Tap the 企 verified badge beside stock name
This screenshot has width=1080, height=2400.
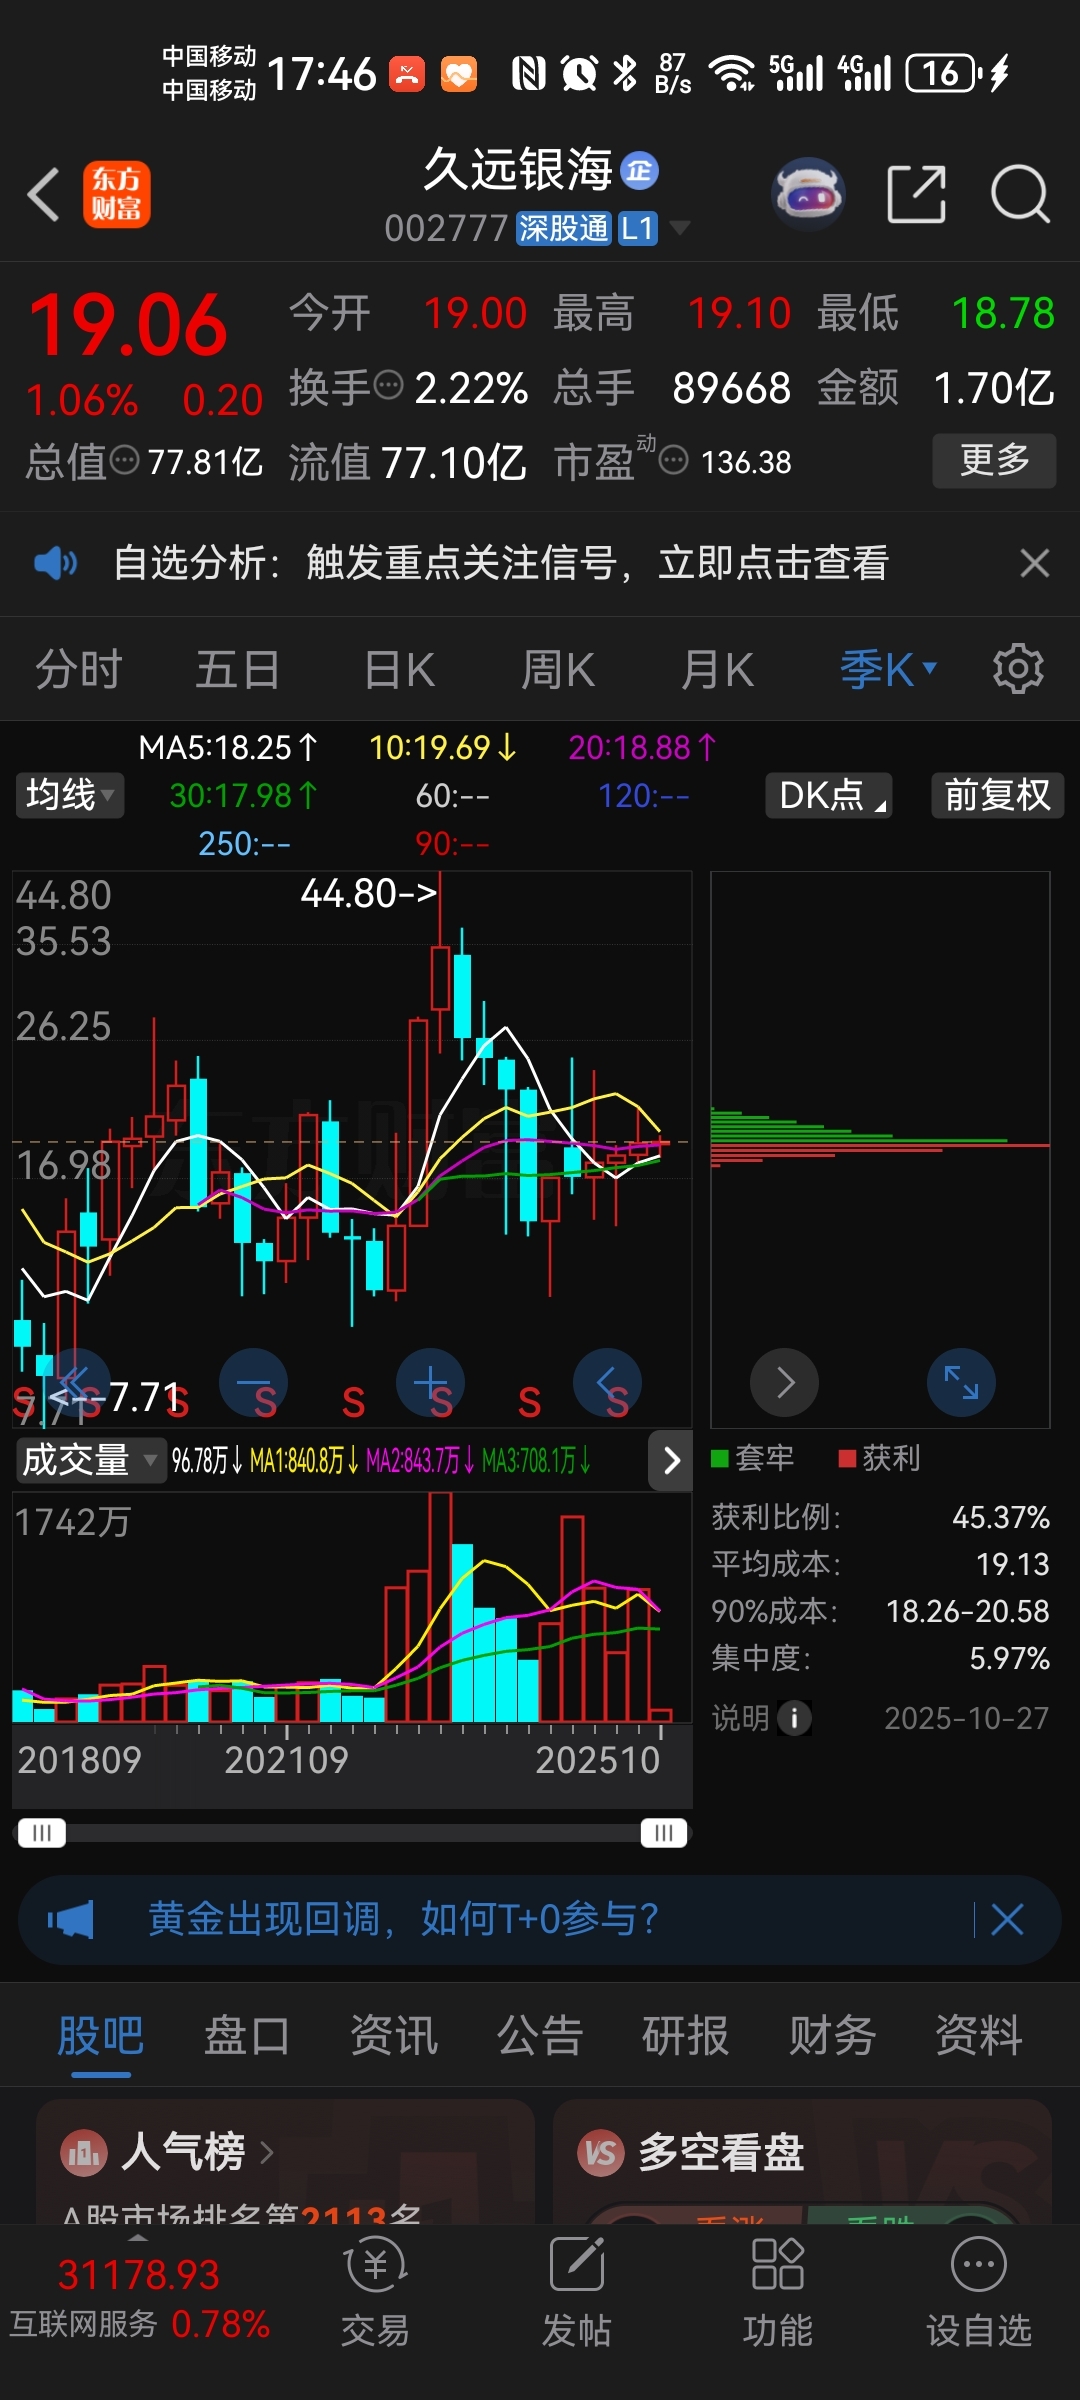click(x=640, y=171)
